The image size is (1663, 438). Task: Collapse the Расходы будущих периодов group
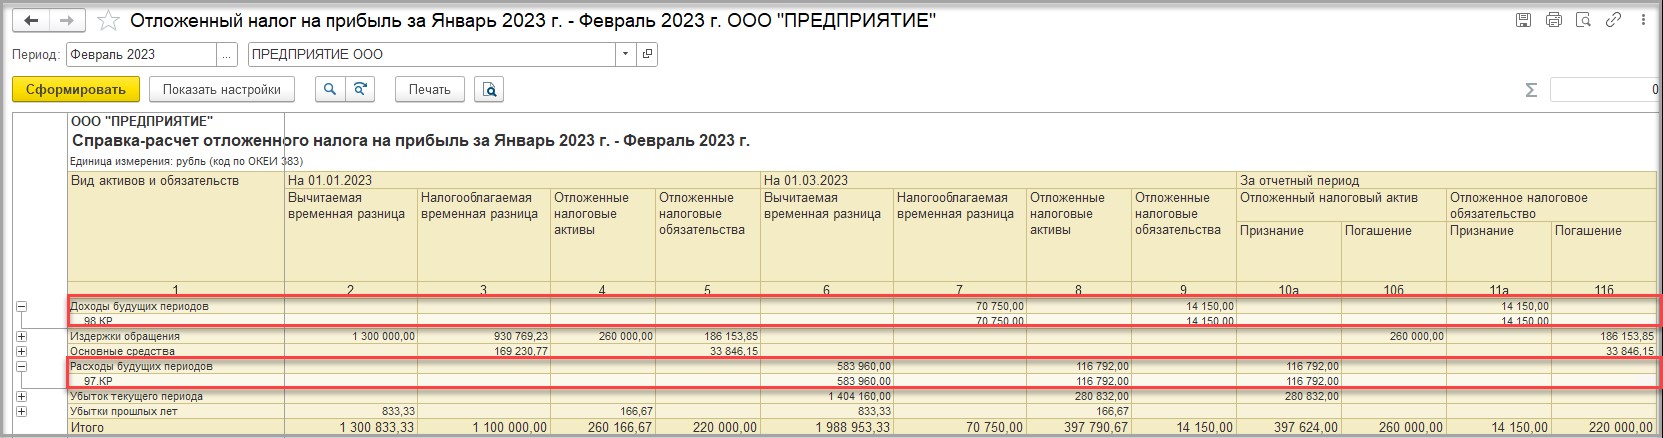(x=21, y=367)
